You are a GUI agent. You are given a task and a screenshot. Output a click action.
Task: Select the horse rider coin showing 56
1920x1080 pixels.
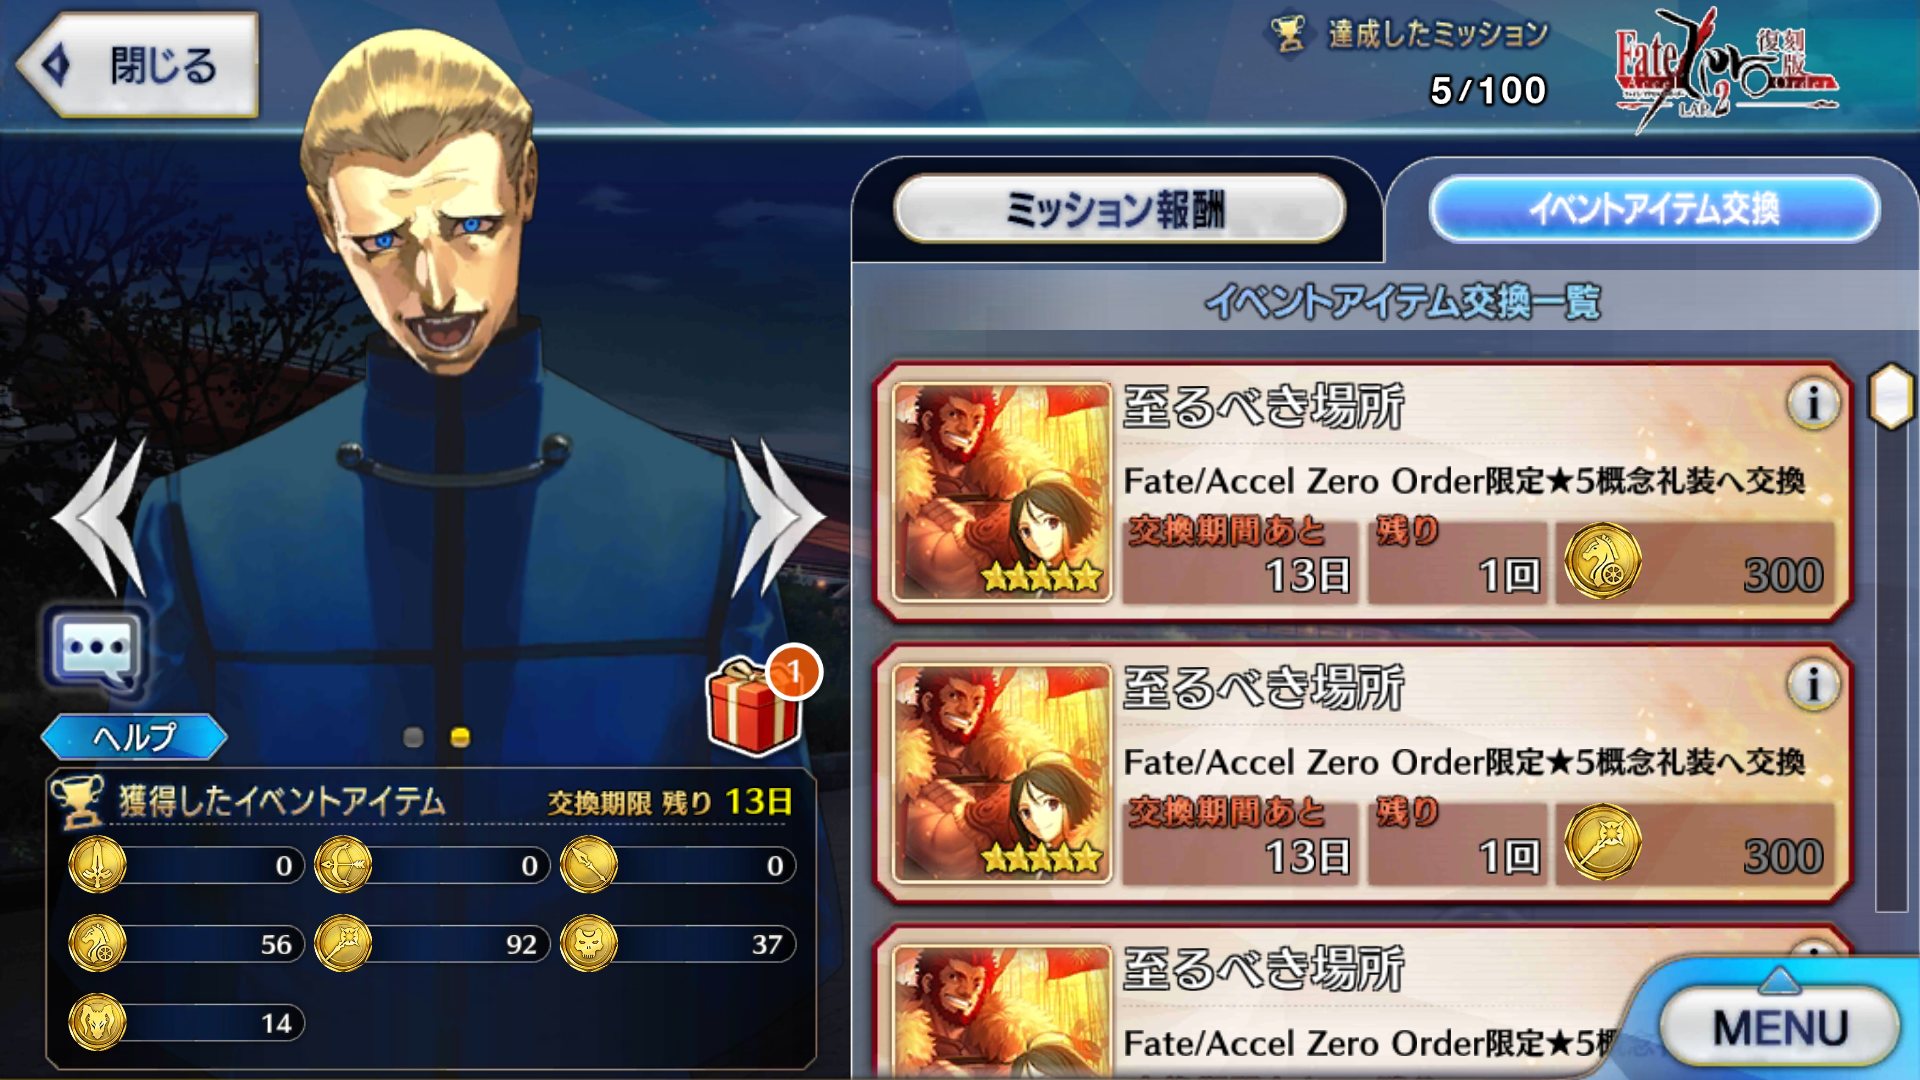click(x=97, y=943)
